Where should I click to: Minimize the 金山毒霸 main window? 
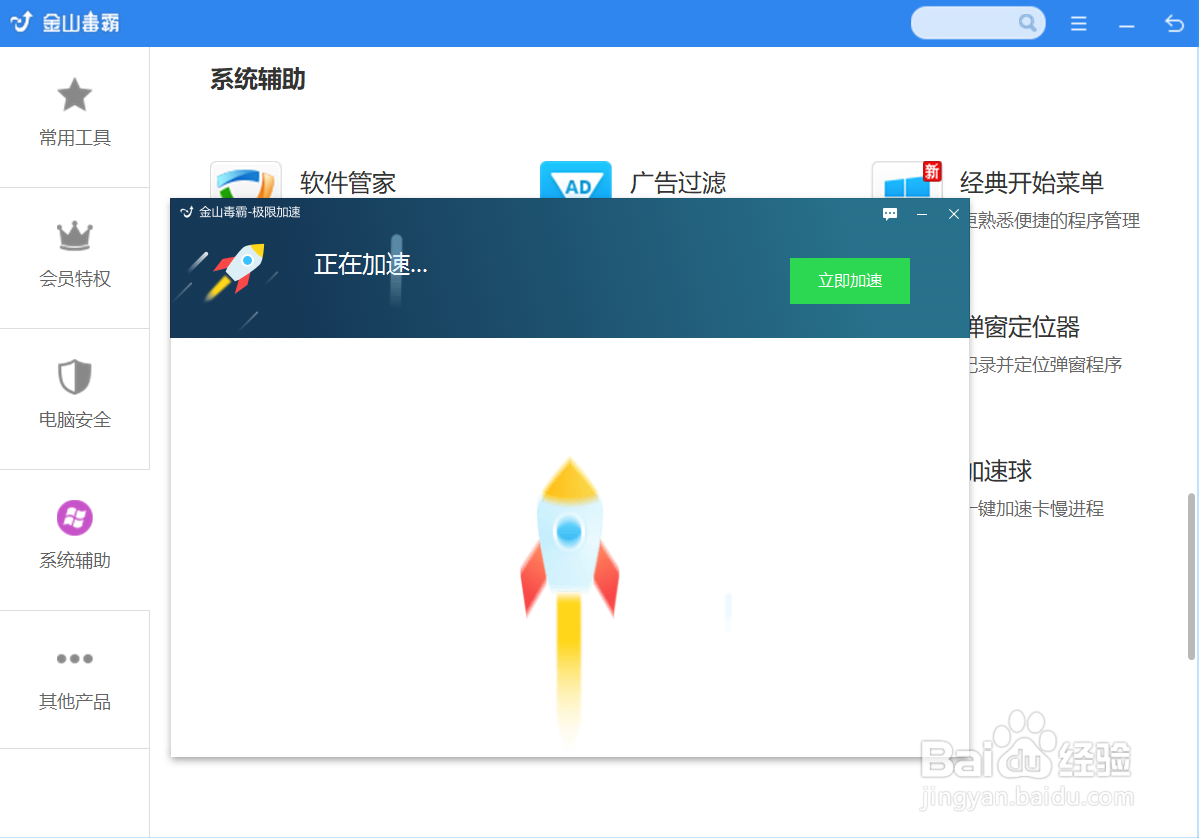pyautogui.click(x=1126, y=25)
